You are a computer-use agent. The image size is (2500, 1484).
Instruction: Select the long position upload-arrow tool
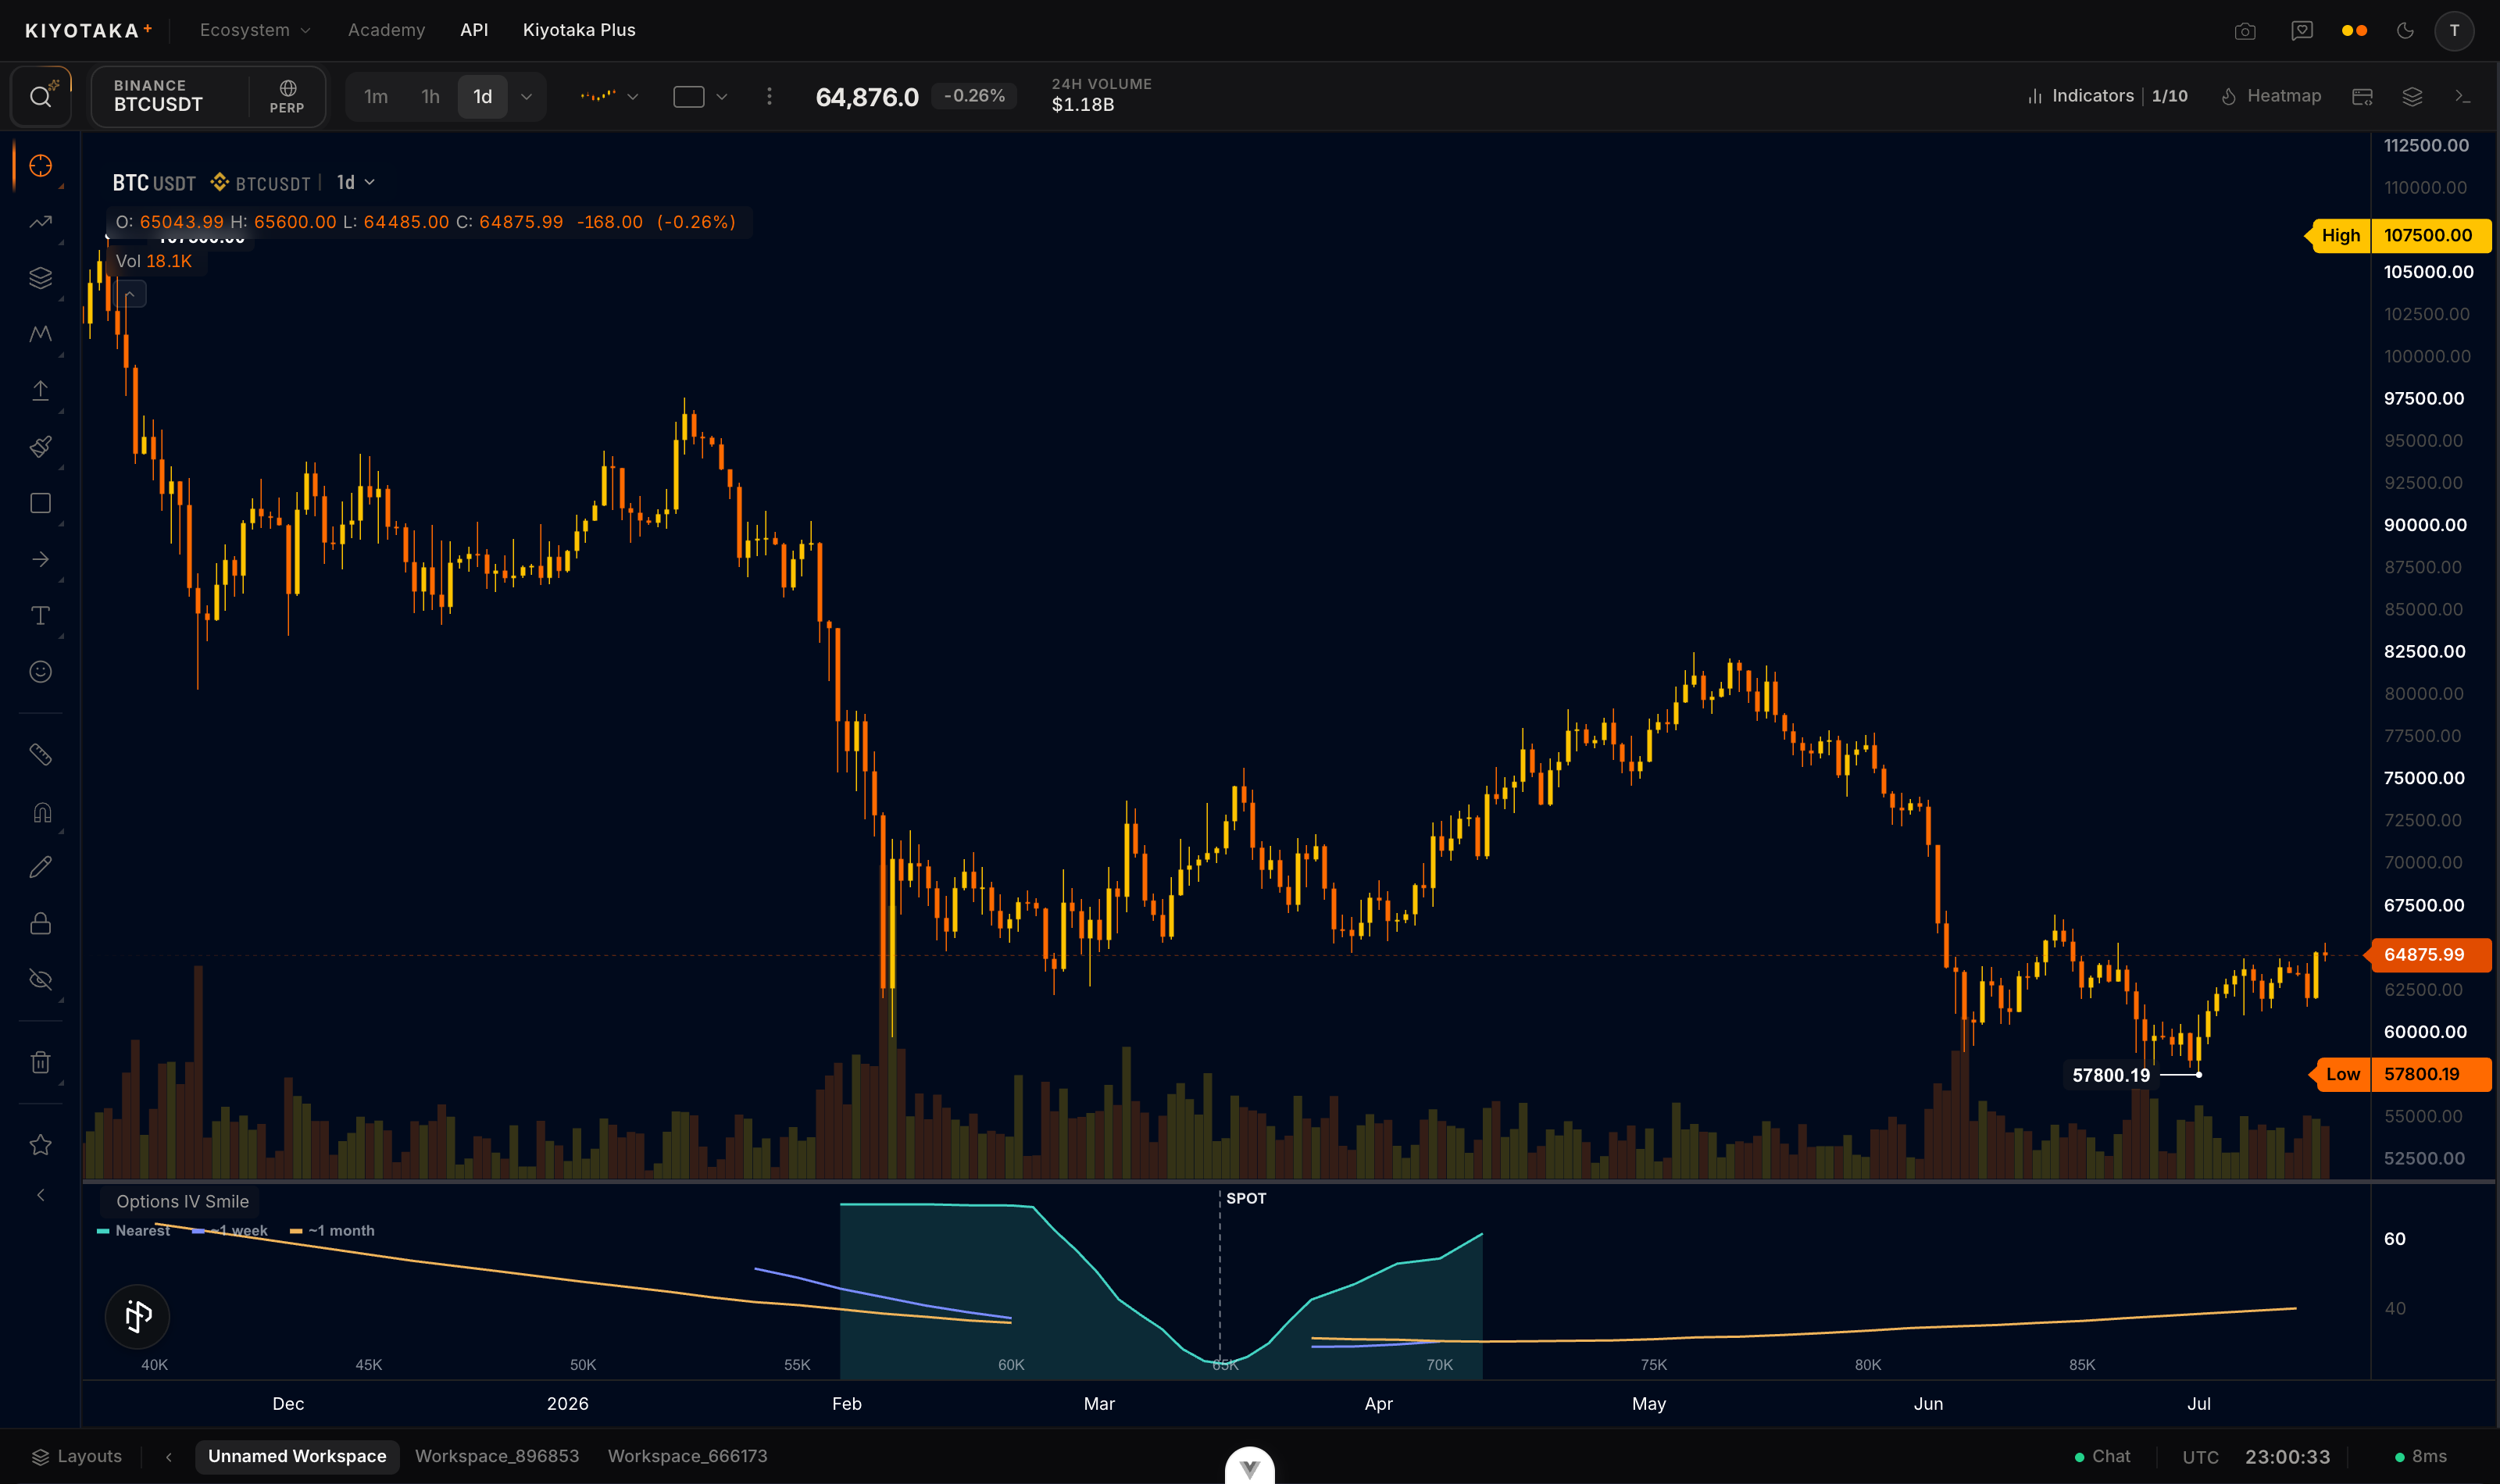tap(40, 391)
